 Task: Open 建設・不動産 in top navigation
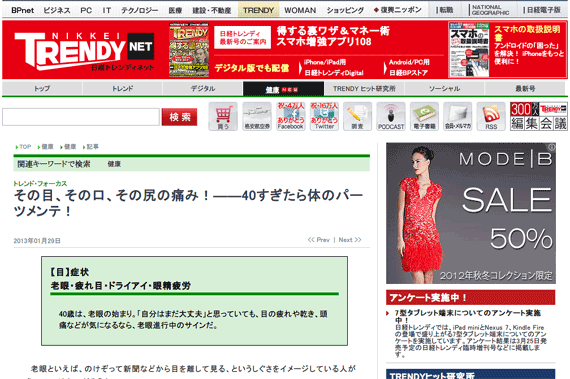212,10
